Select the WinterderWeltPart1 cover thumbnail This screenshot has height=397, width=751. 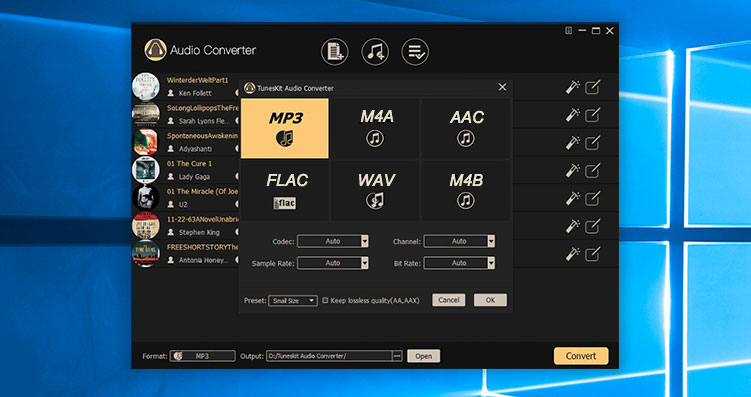pos(146,87)
